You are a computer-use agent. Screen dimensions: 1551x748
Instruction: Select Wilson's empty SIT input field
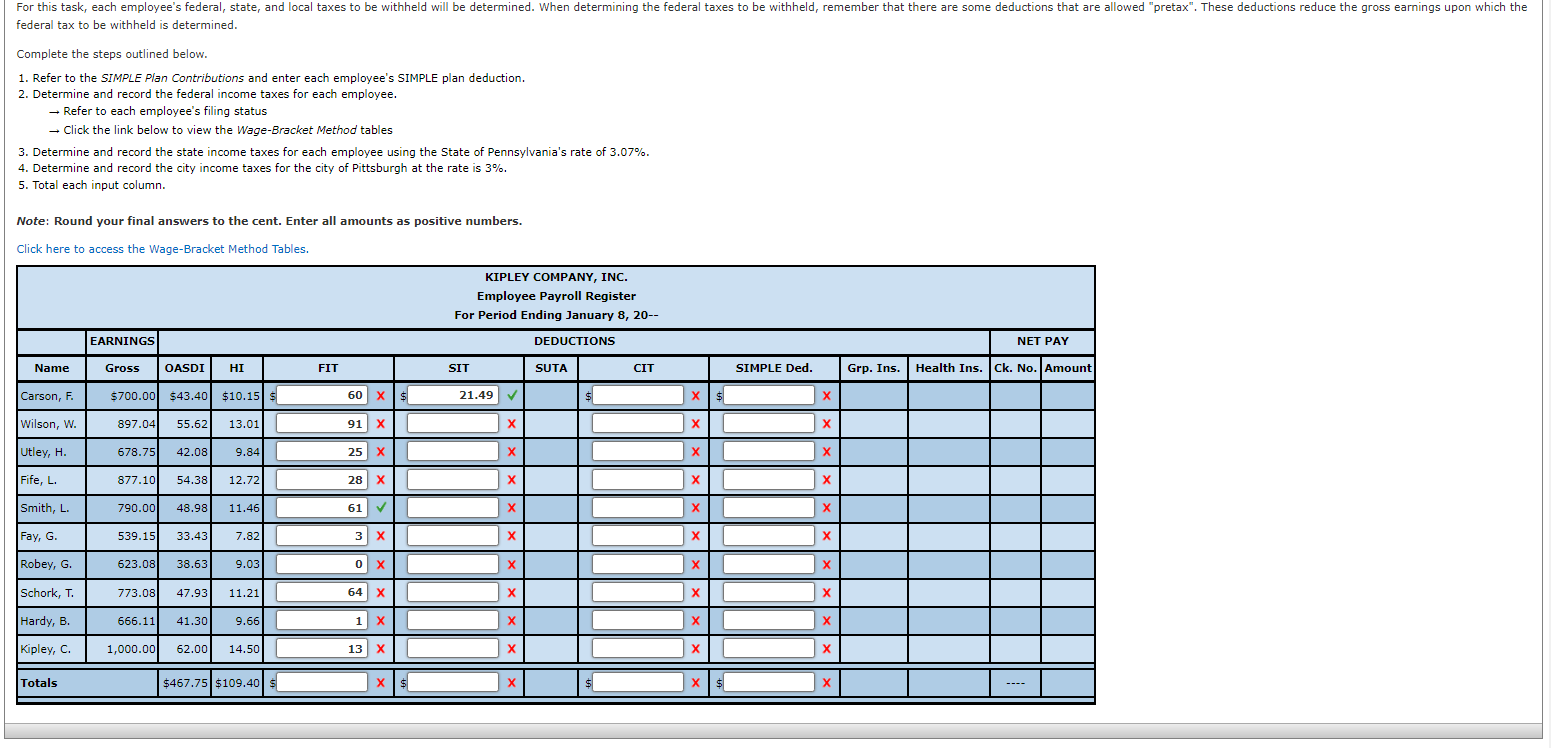point(450,422)
